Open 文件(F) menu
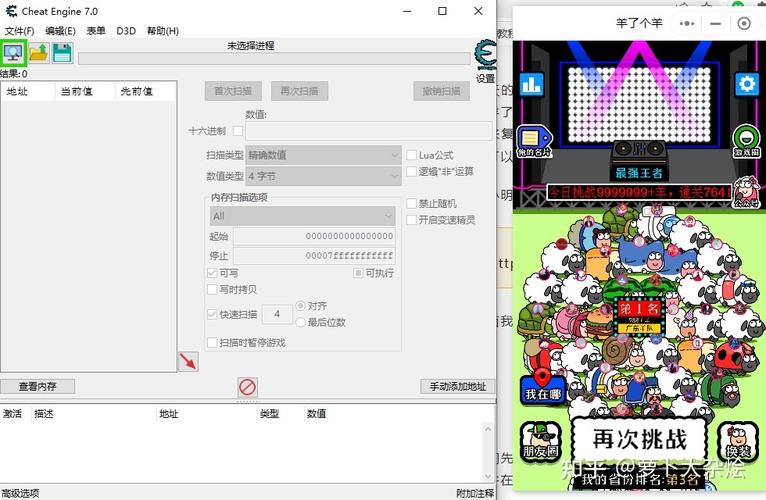 pos(19,31)
